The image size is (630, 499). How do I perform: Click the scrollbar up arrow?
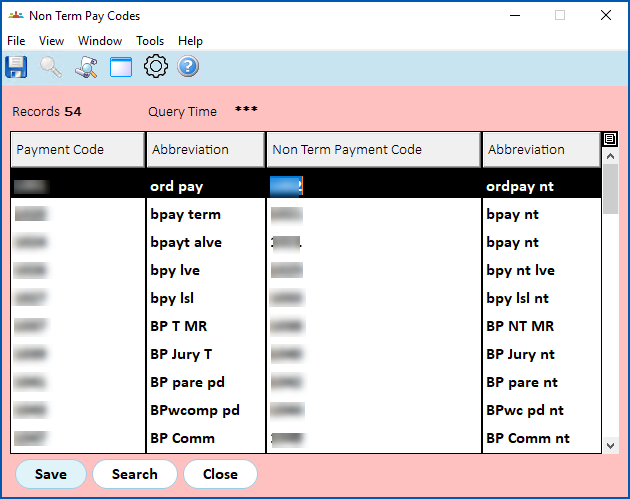pyautogui.click(x=611, y=156)
